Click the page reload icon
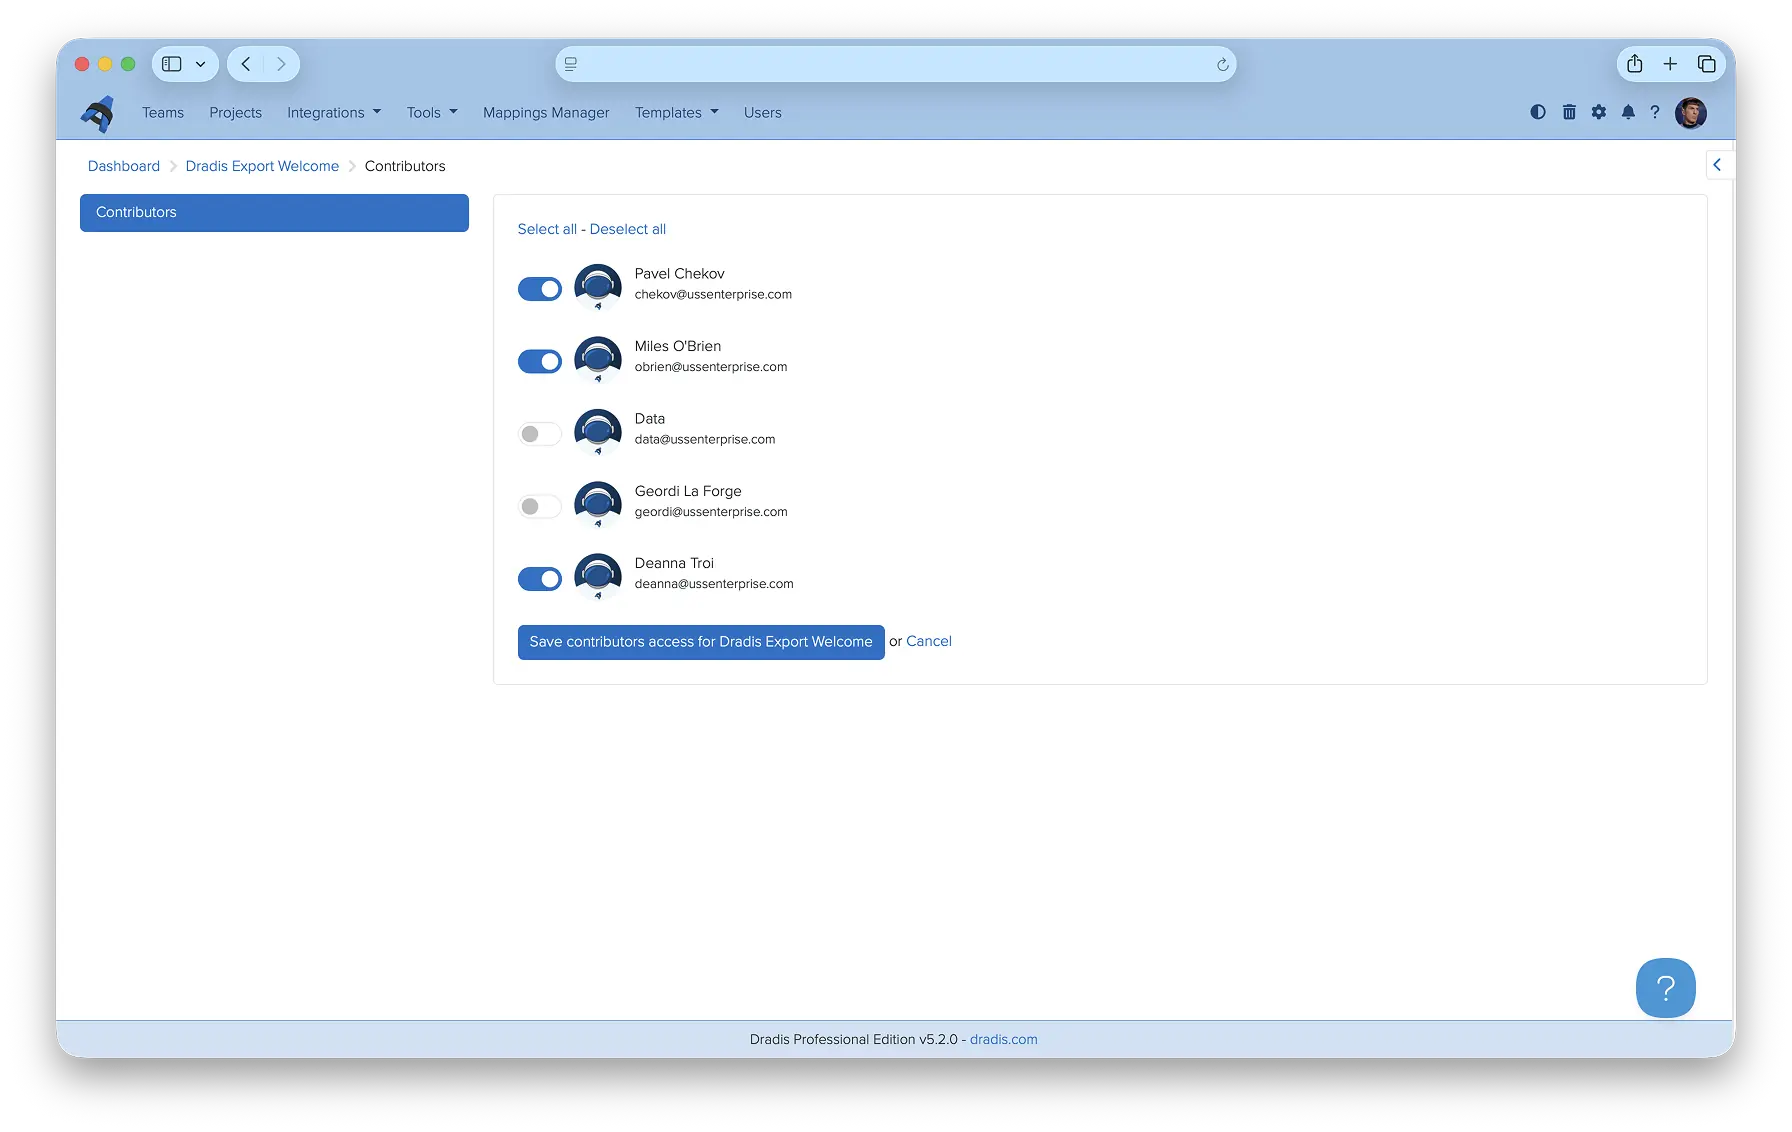1792x1132 pixels. [1222, 65]
